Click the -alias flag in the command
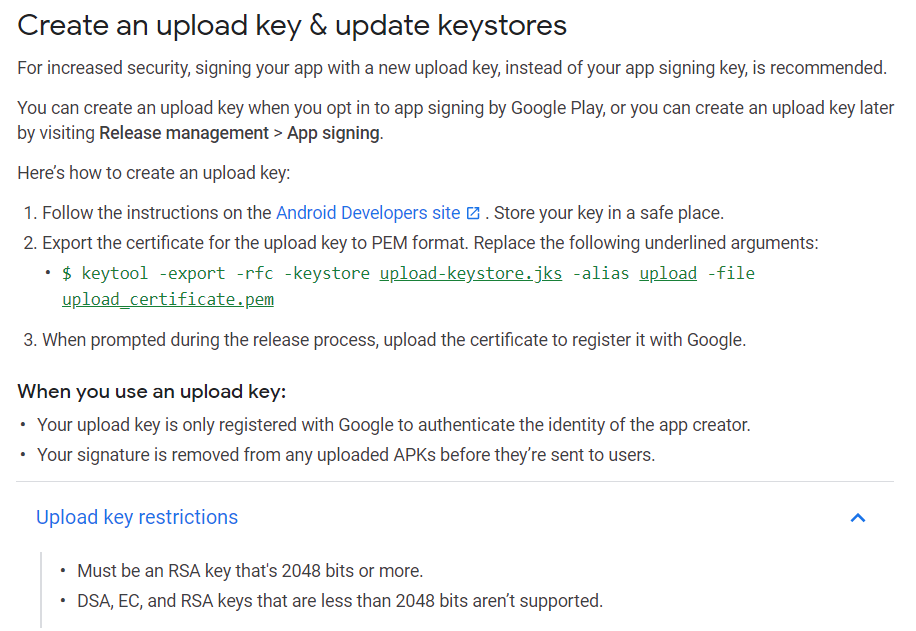916x631 pixels. click(601, 273)
